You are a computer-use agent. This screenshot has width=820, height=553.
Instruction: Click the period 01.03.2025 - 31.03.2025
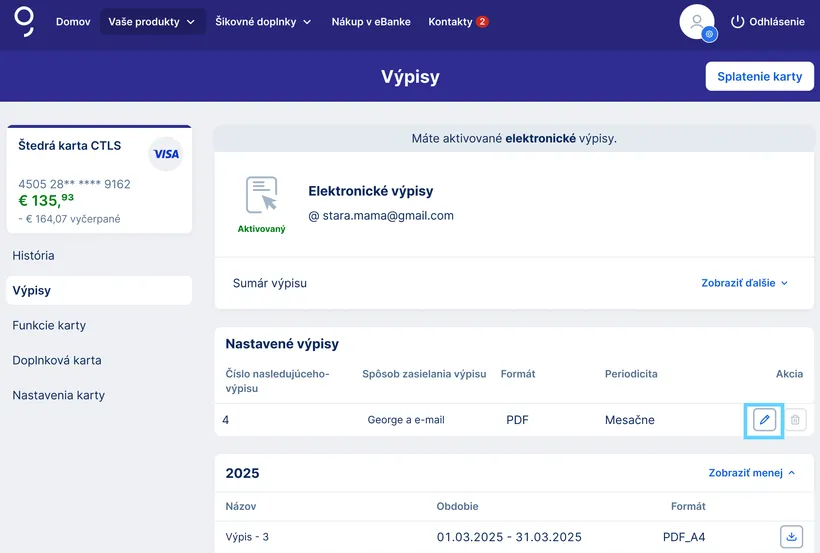509,537
